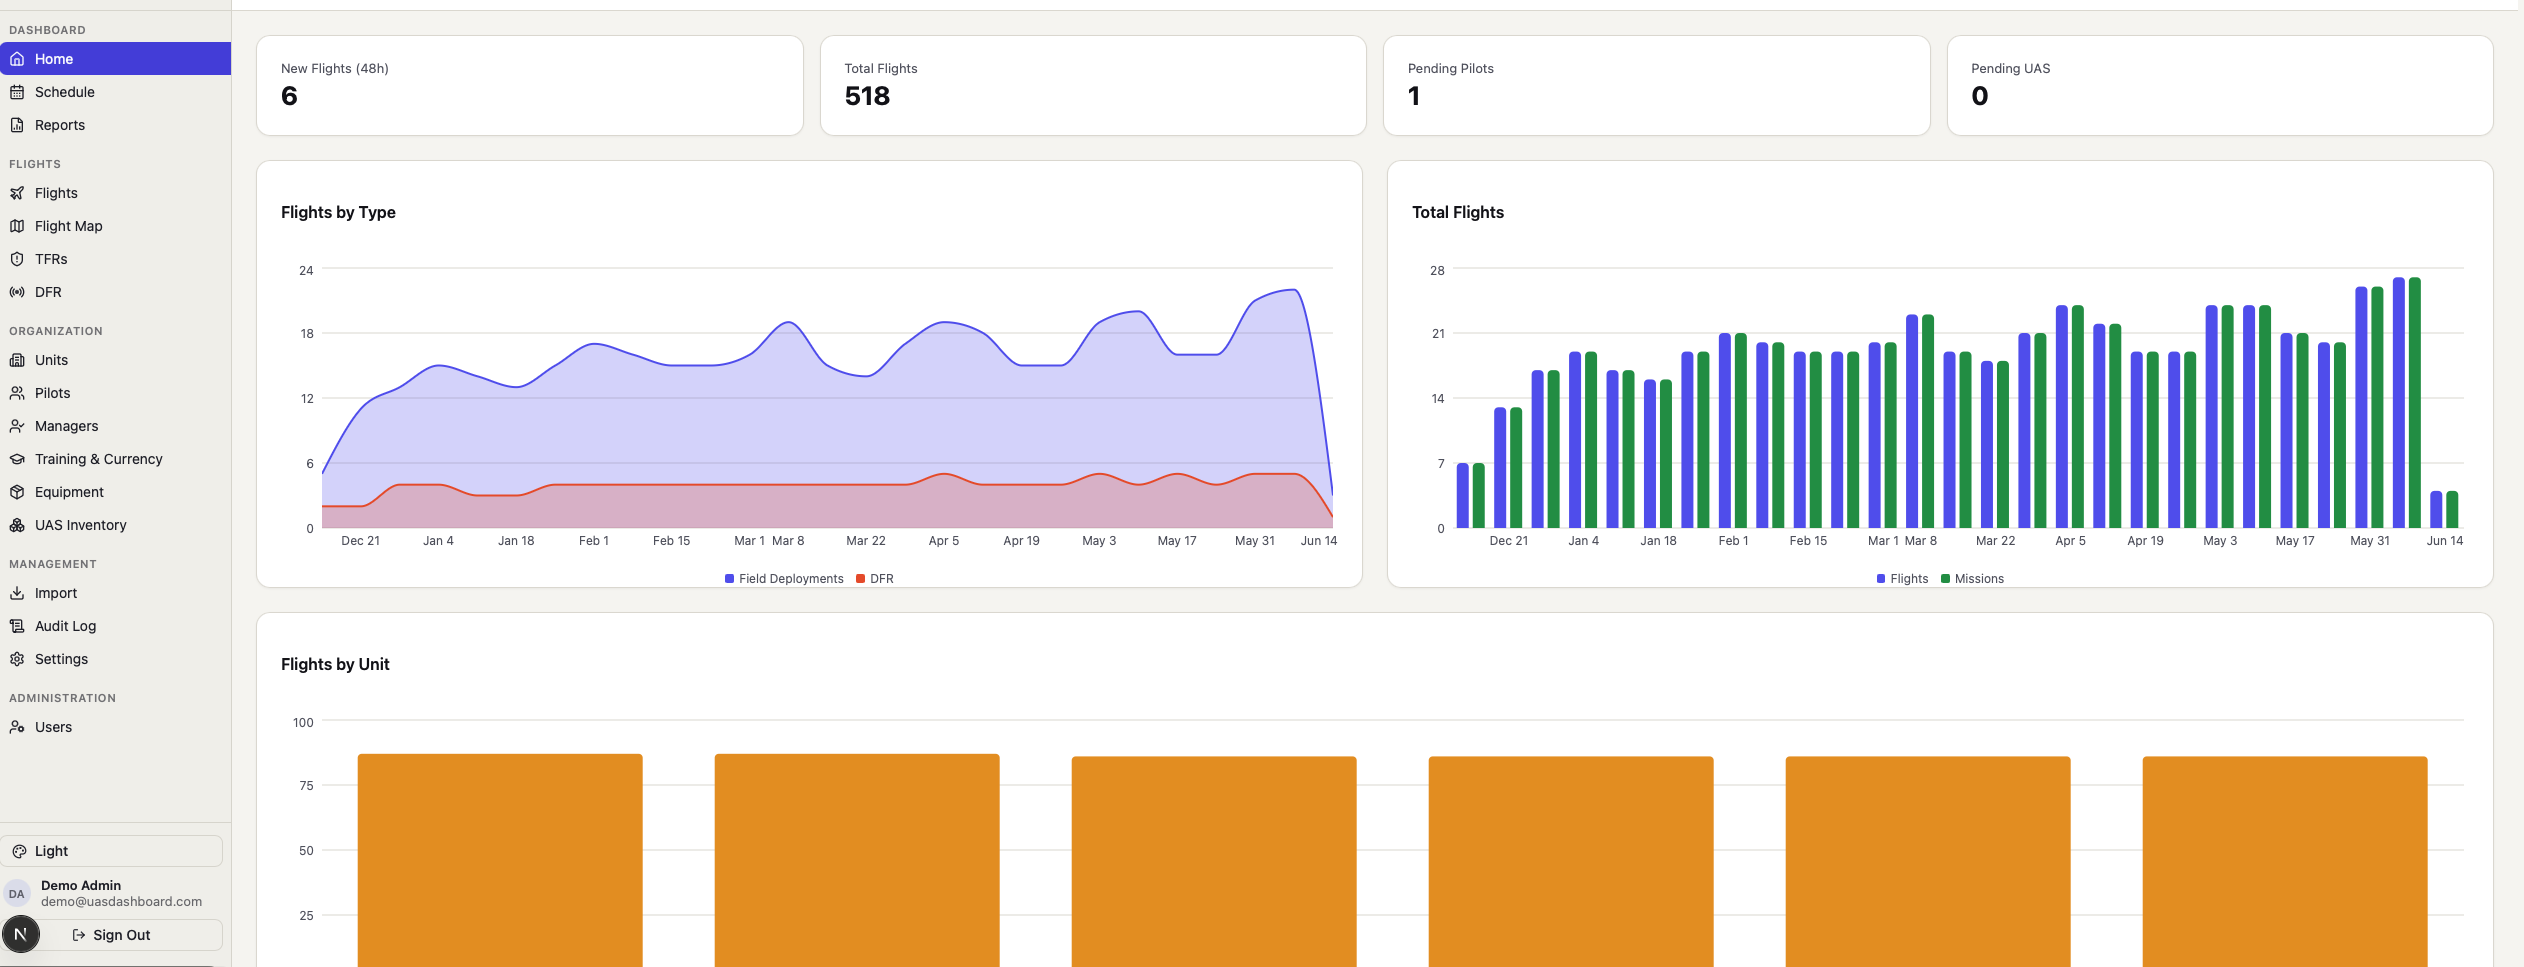Open the Total Flights 518 card
2524x967 pixels.
pyautogui.click(x=1093, y=86)
